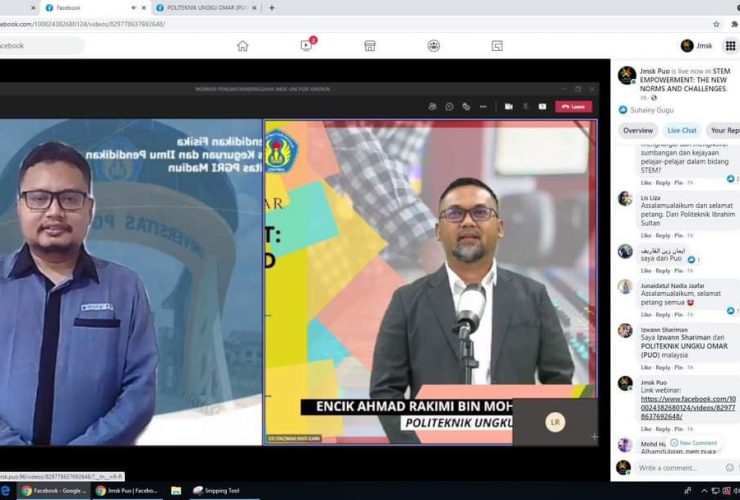Bookmark this page with the star icon
The image size is (740, 500).
pos(716,24)
